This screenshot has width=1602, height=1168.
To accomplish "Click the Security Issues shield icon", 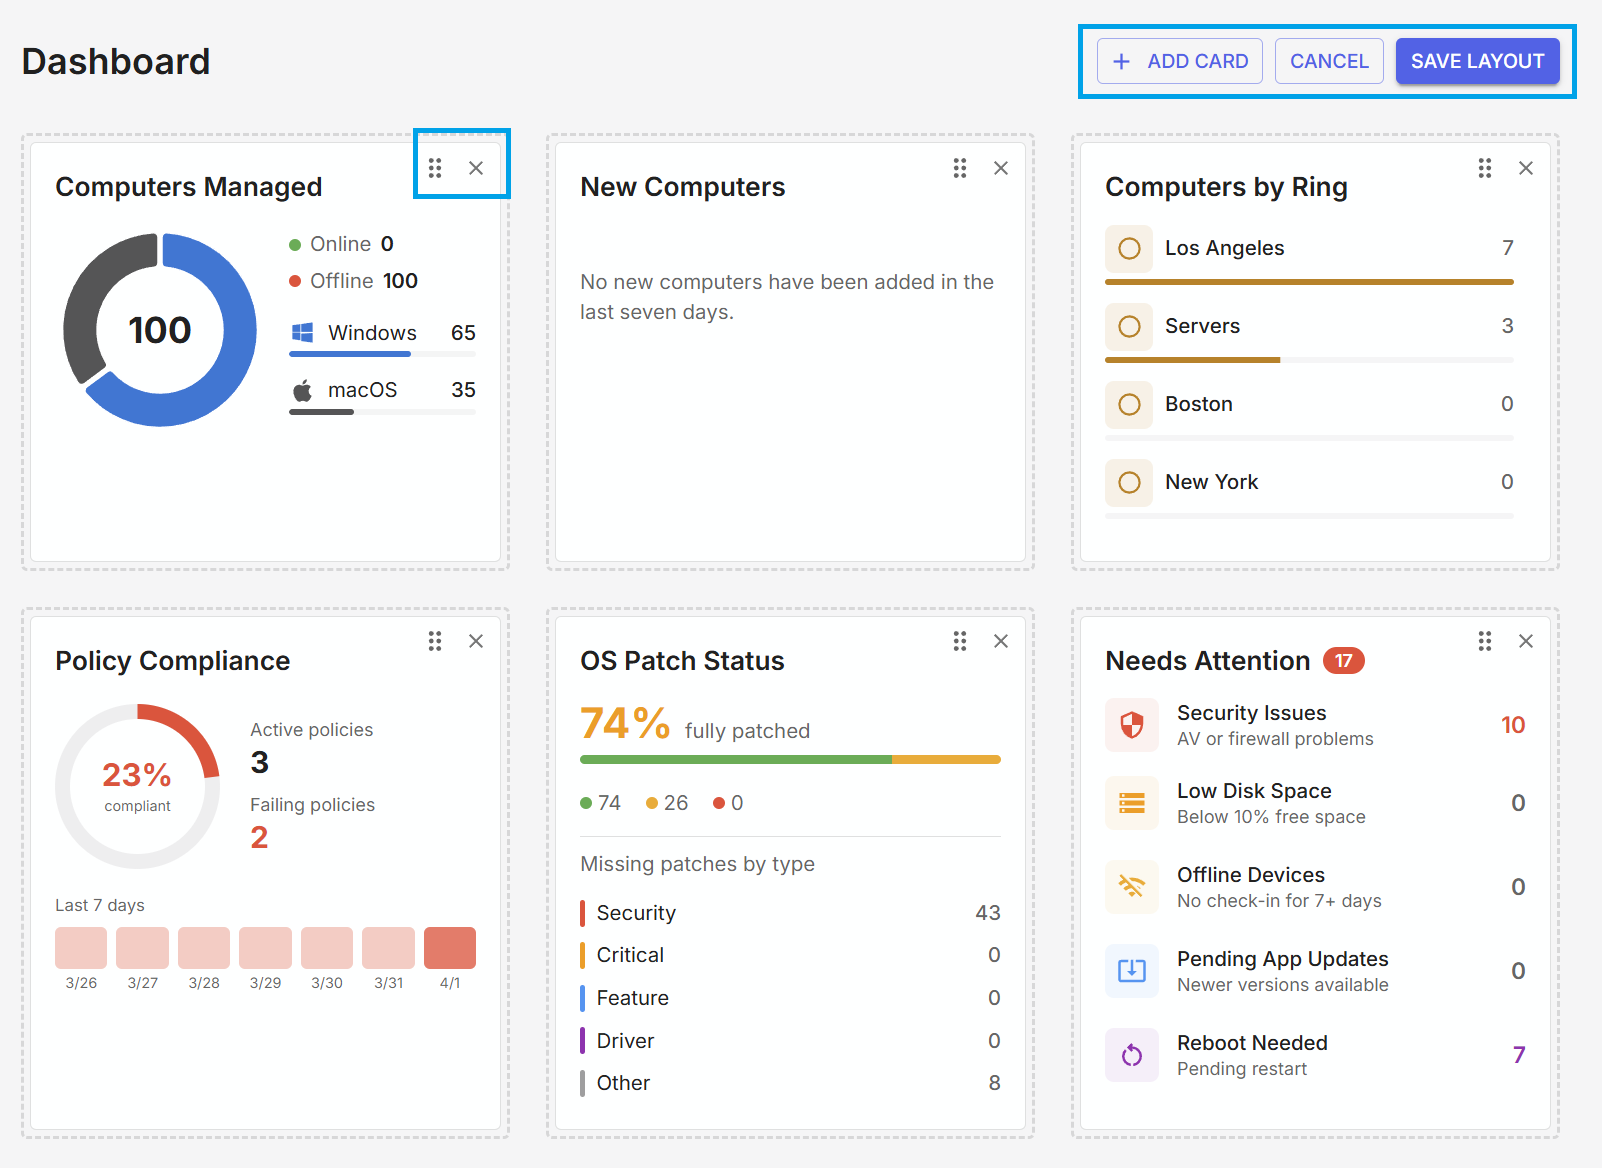I will pos(1131,725).
